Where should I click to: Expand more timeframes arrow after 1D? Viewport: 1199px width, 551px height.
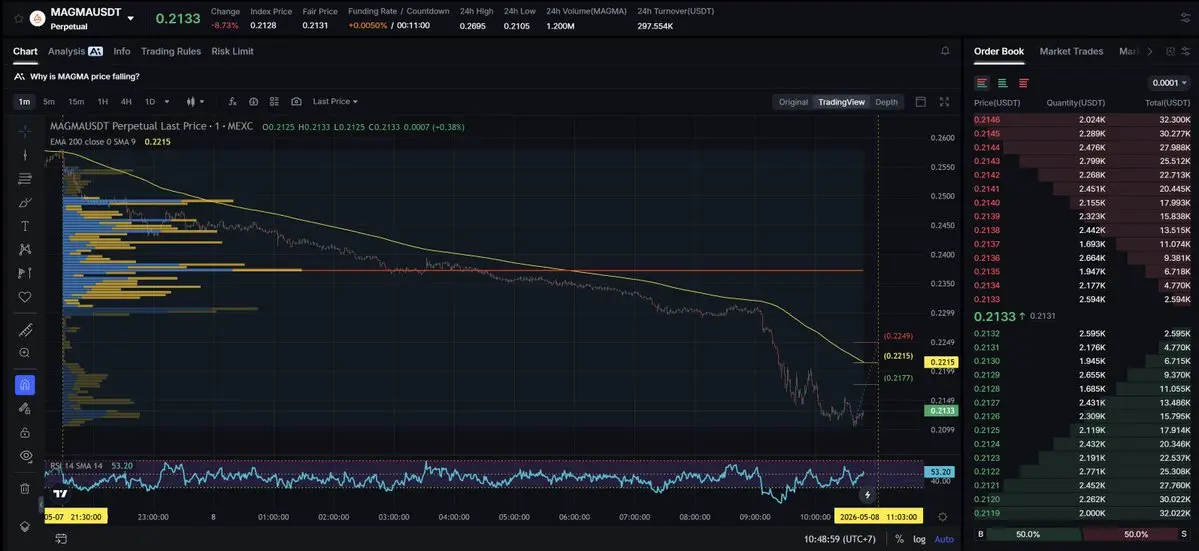click(x=167, y=102)
